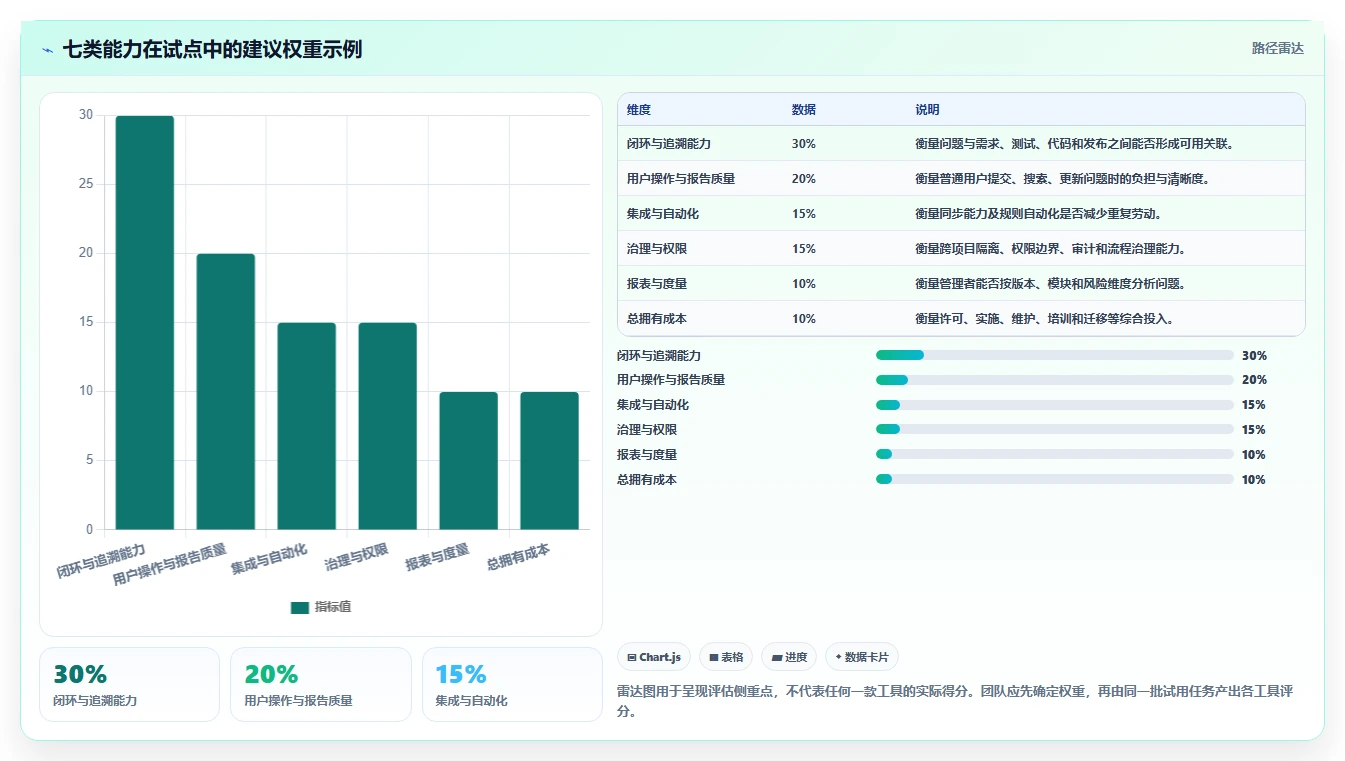Click description 衡量同步能力及规则自动化是否减少重复劳动
1345x761 pixels.
(x=1038, y=214)
